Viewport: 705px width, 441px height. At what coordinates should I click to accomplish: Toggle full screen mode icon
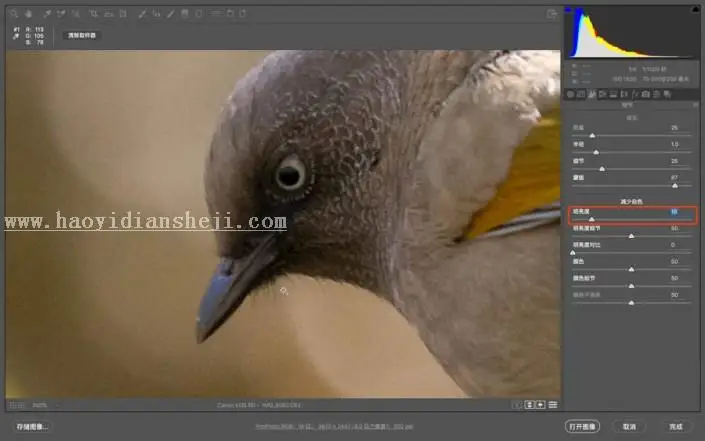(552, 14)
